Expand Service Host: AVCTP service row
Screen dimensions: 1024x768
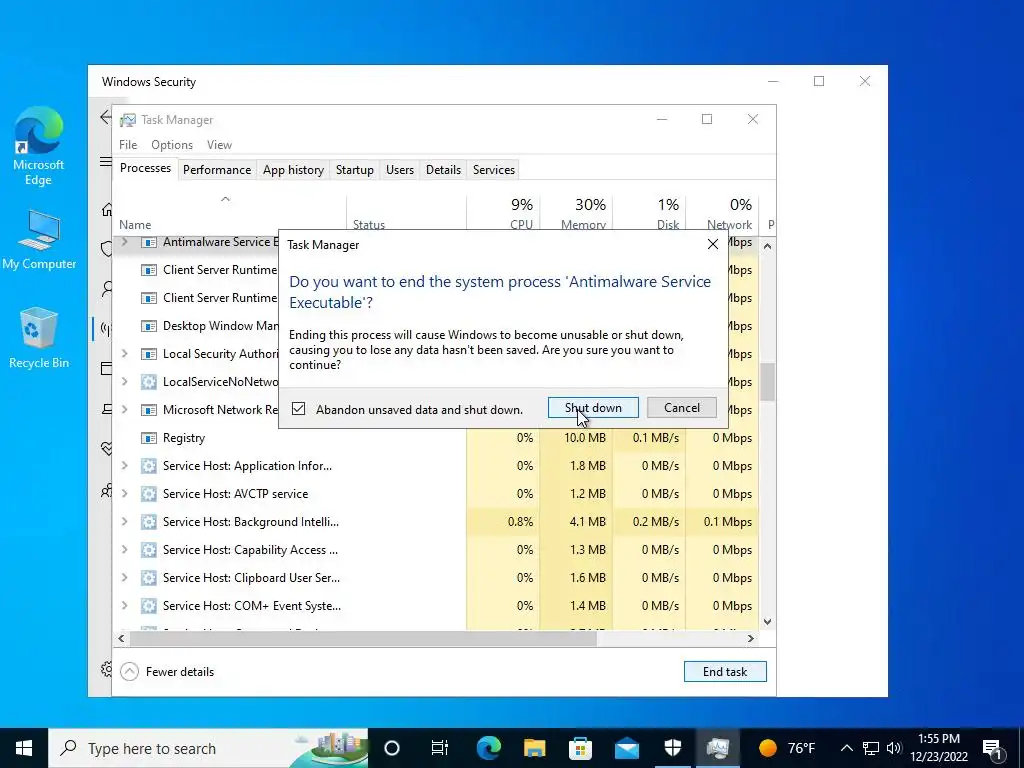[x=125, y=494]
